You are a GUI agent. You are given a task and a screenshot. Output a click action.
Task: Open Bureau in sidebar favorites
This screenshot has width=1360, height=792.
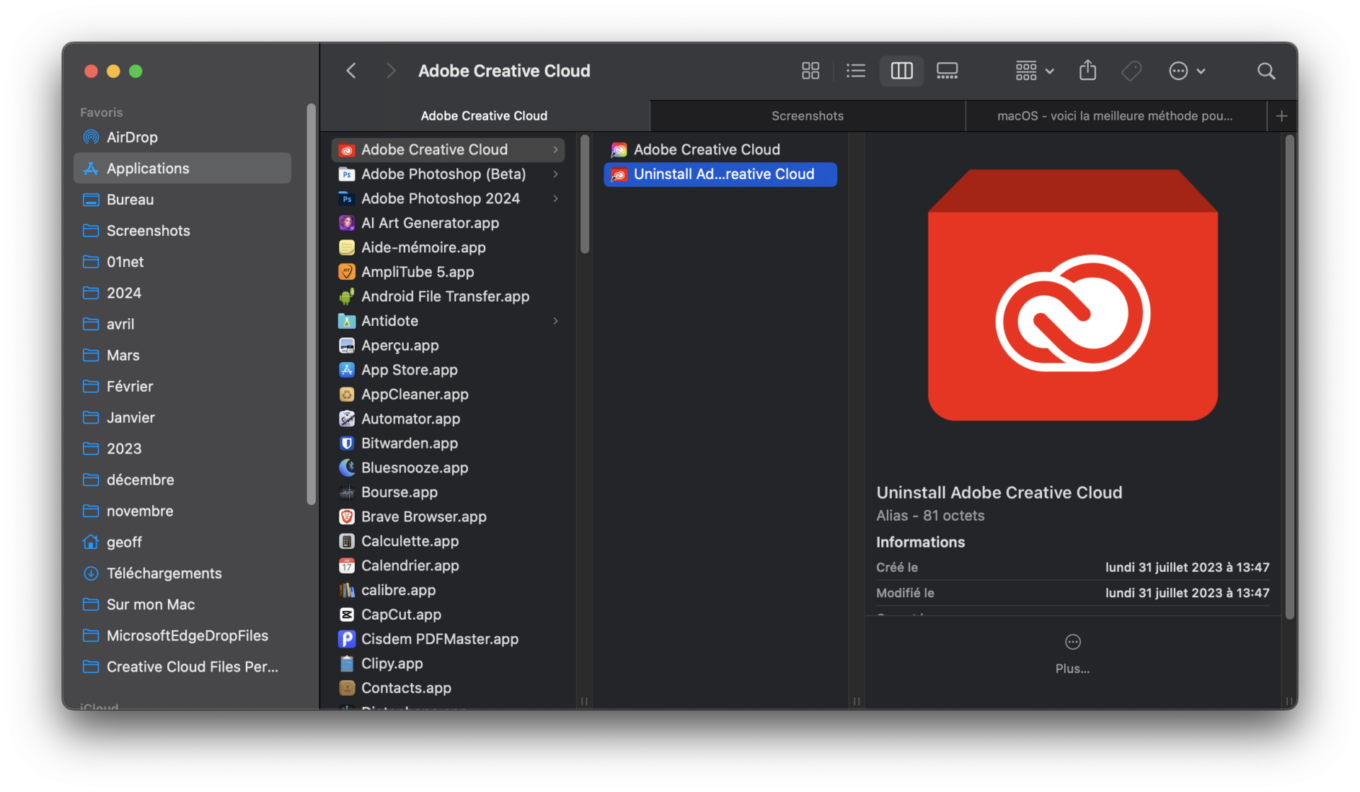(x=182, y=199)
